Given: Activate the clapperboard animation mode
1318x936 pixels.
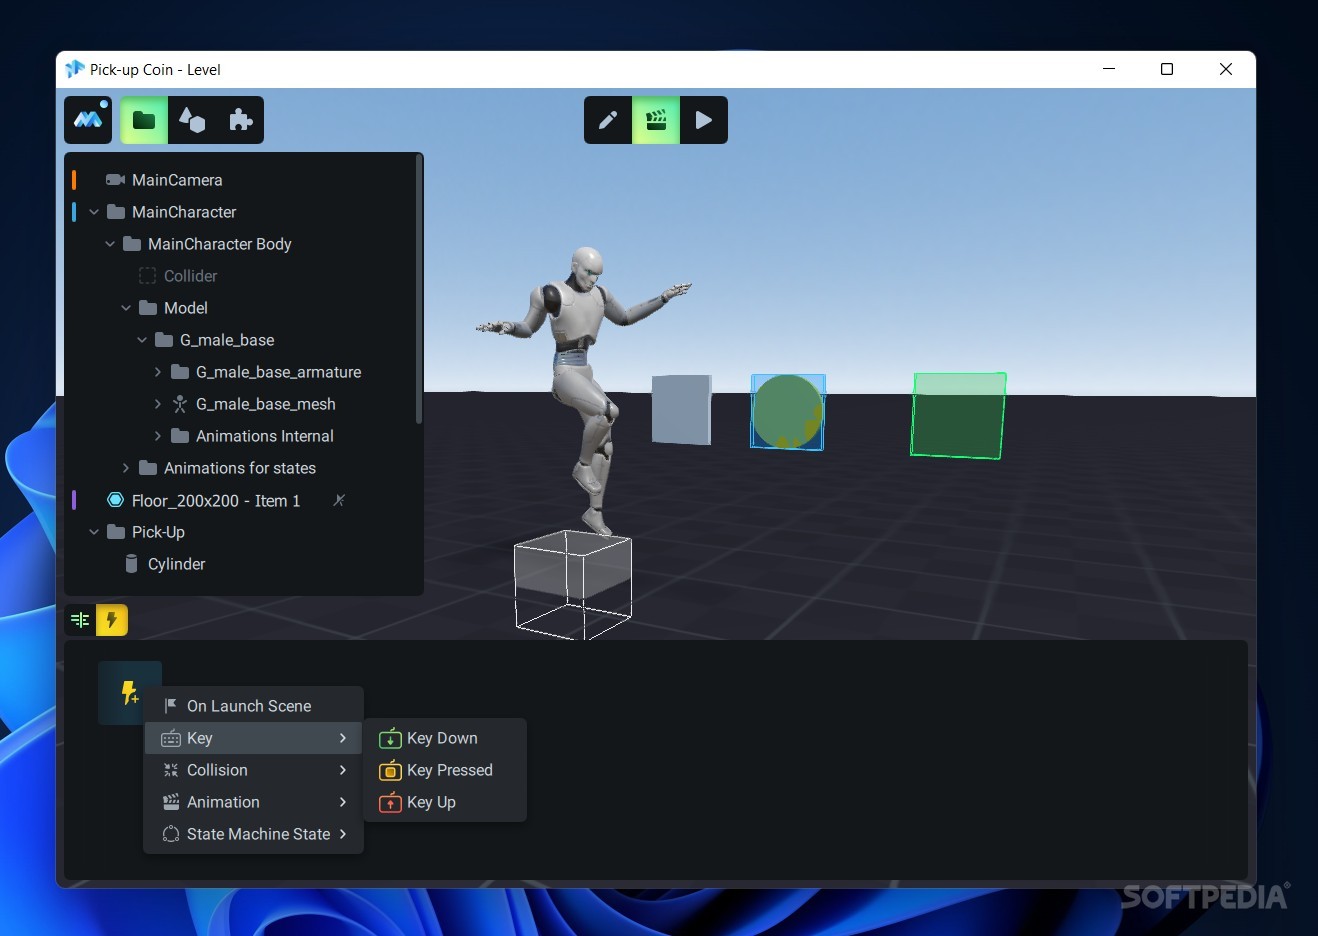Looking at the screenshot, I should tap(656, 120).
